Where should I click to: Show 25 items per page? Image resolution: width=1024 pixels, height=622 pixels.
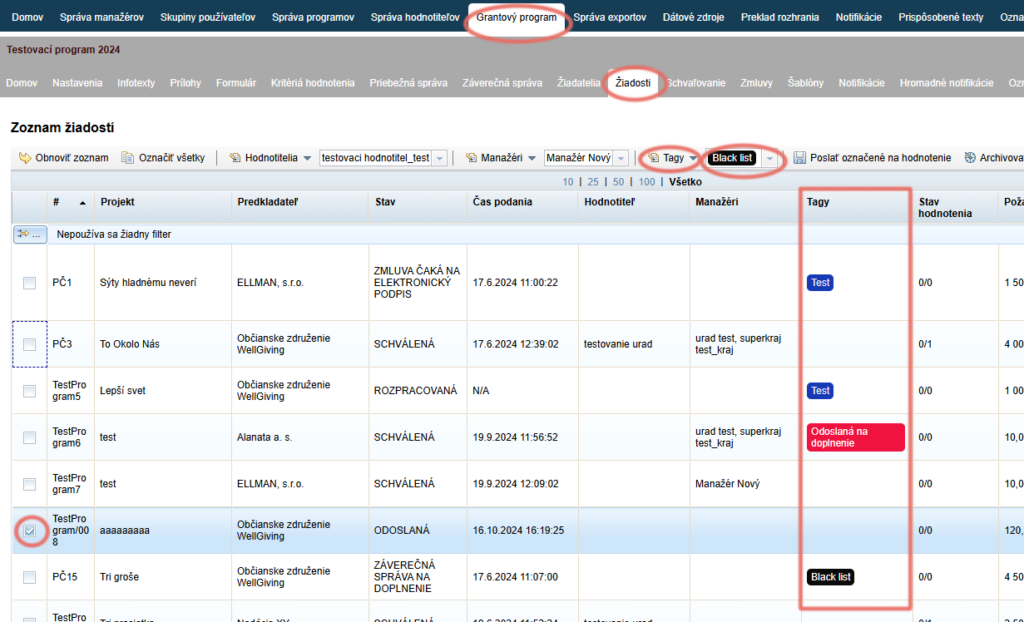click(x=593, y=182)
